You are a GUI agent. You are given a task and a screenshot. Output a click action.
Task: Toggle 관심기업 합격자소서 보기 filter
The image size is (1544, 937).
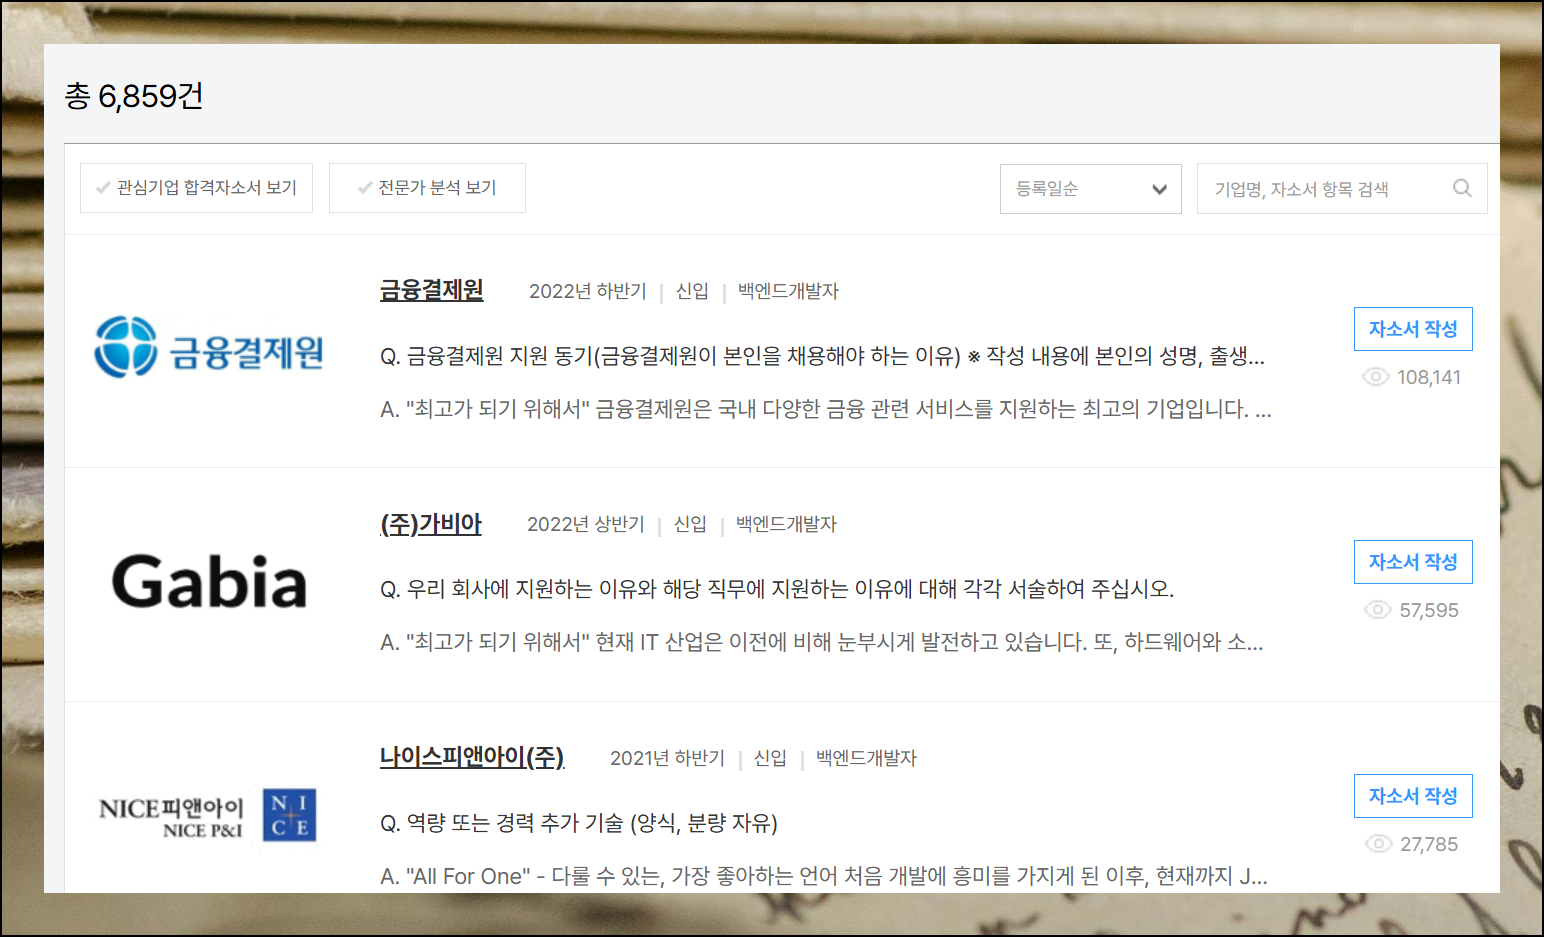pos(196,188)
